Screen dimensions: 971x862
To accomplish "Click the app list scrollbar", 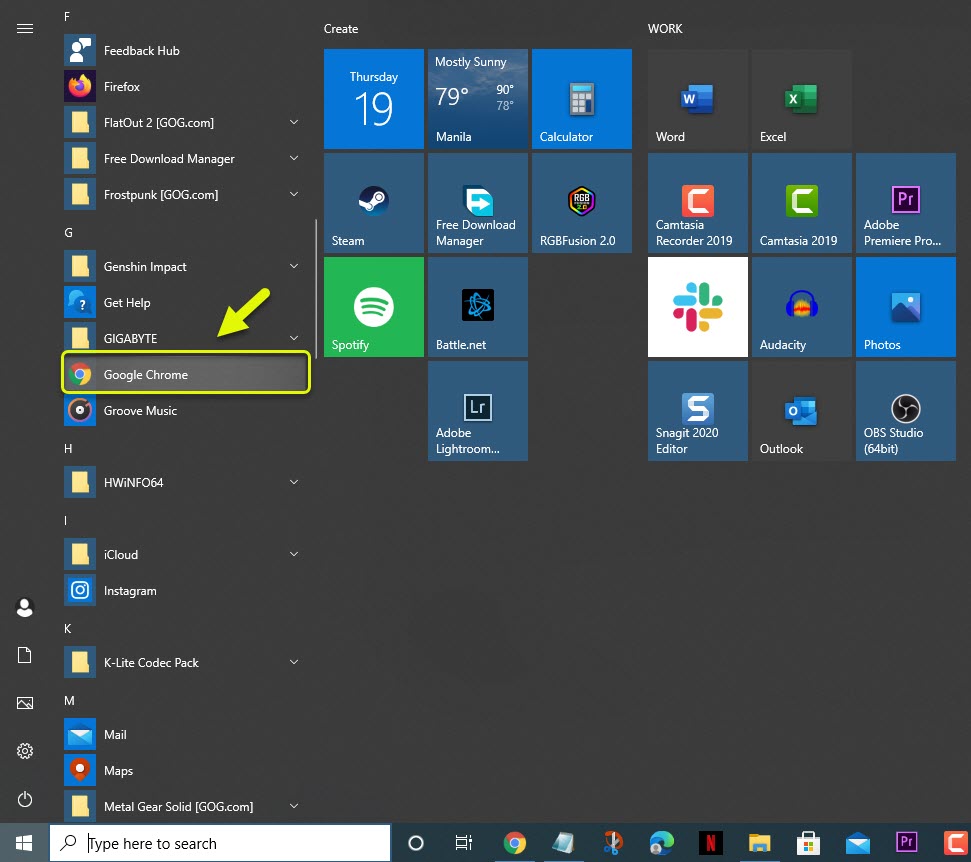I will point(316,289).
